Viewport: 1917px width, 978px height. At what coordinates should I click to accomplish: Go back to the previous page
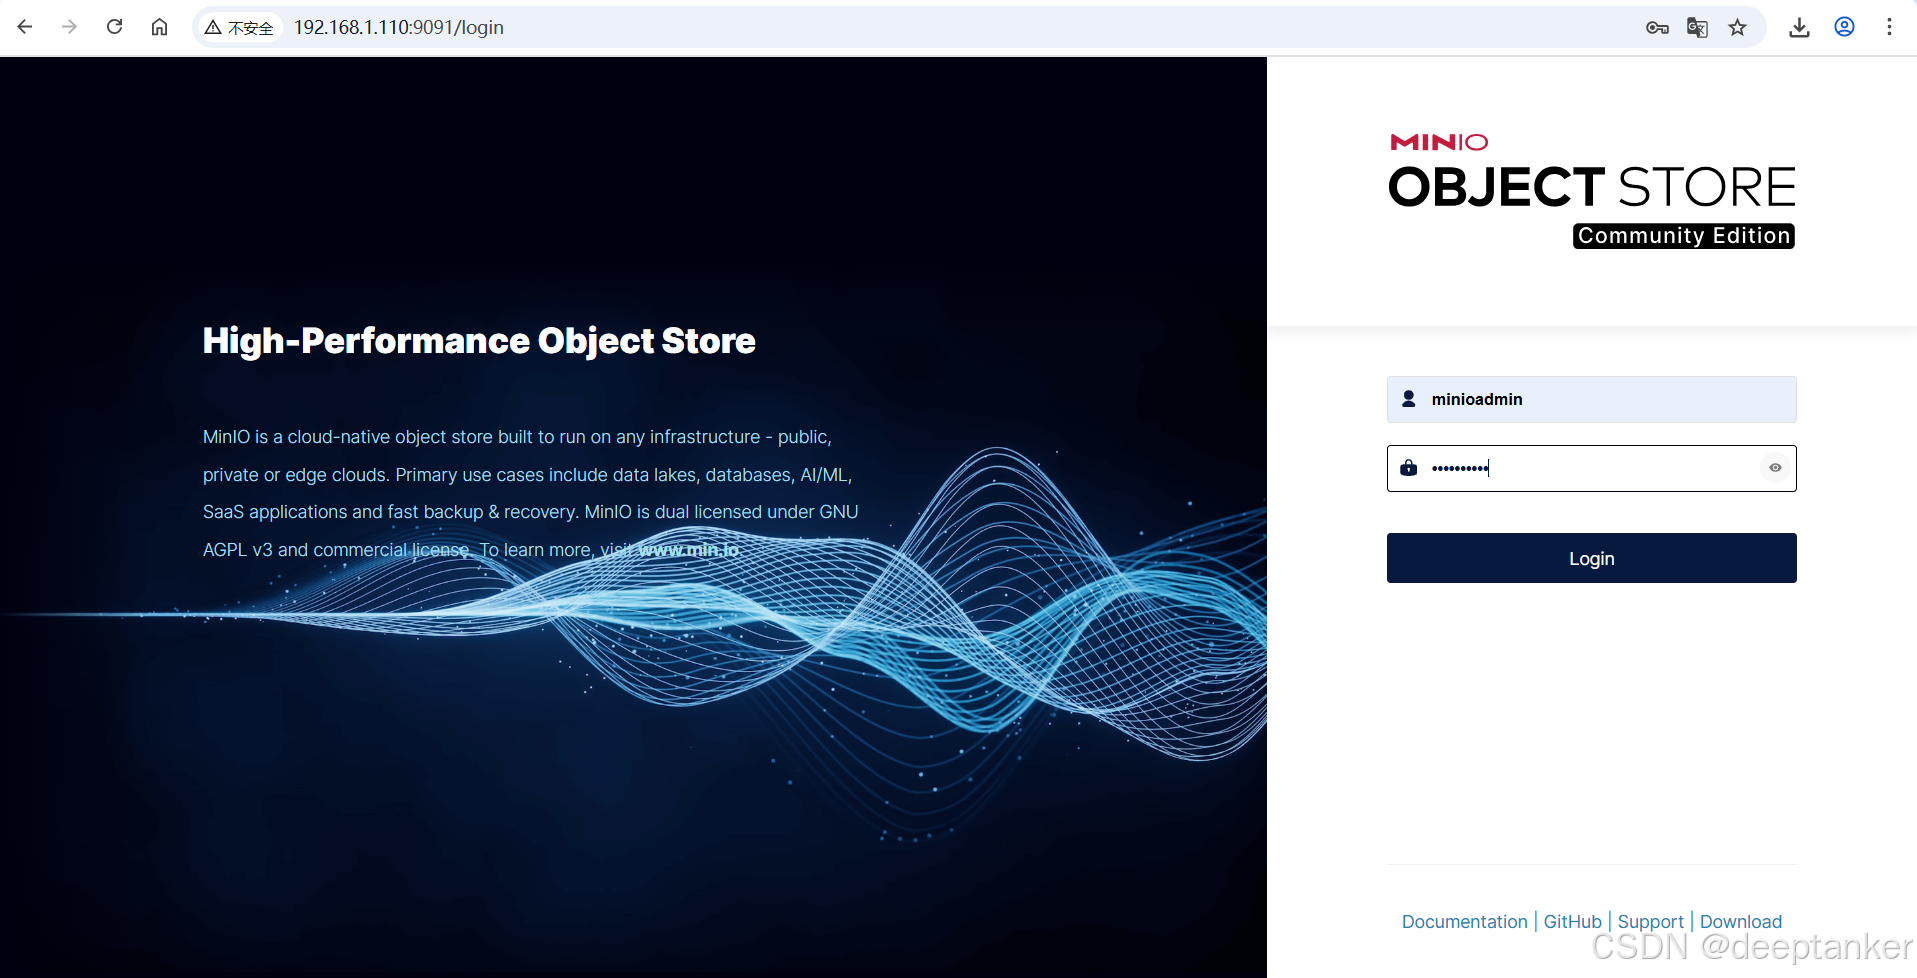click(25, 27)
